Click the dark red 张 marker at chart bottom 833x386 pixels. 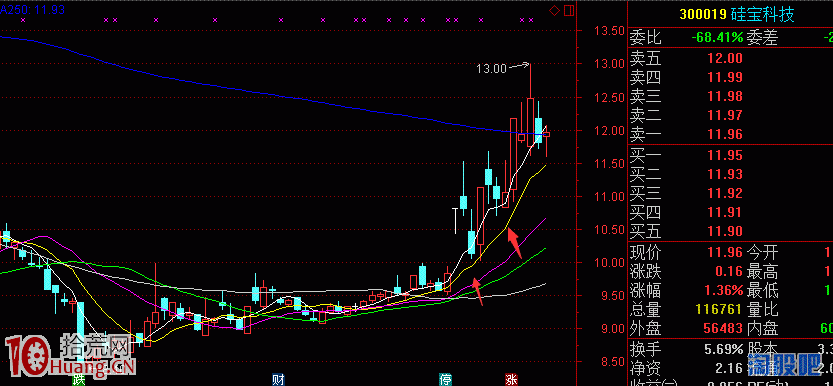click(x=511, y=380)
